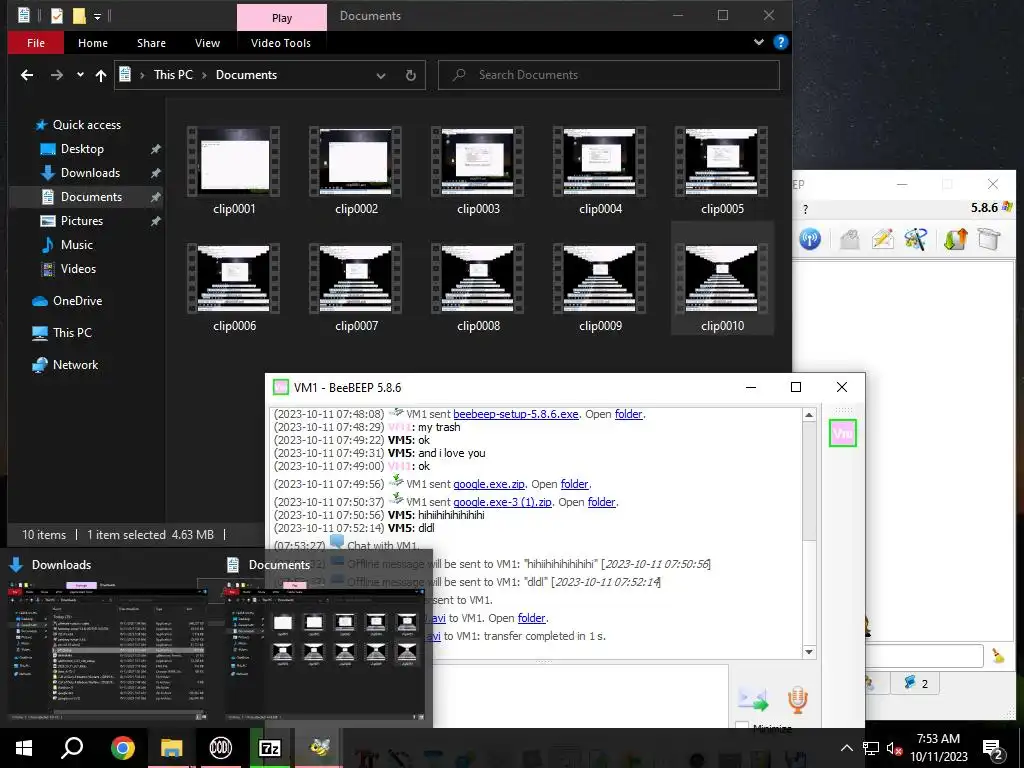This screenshot has height=768, width=1024.
Task: Open the Video Tools tab
Action: pyautogui.click(x=281, y=43)
